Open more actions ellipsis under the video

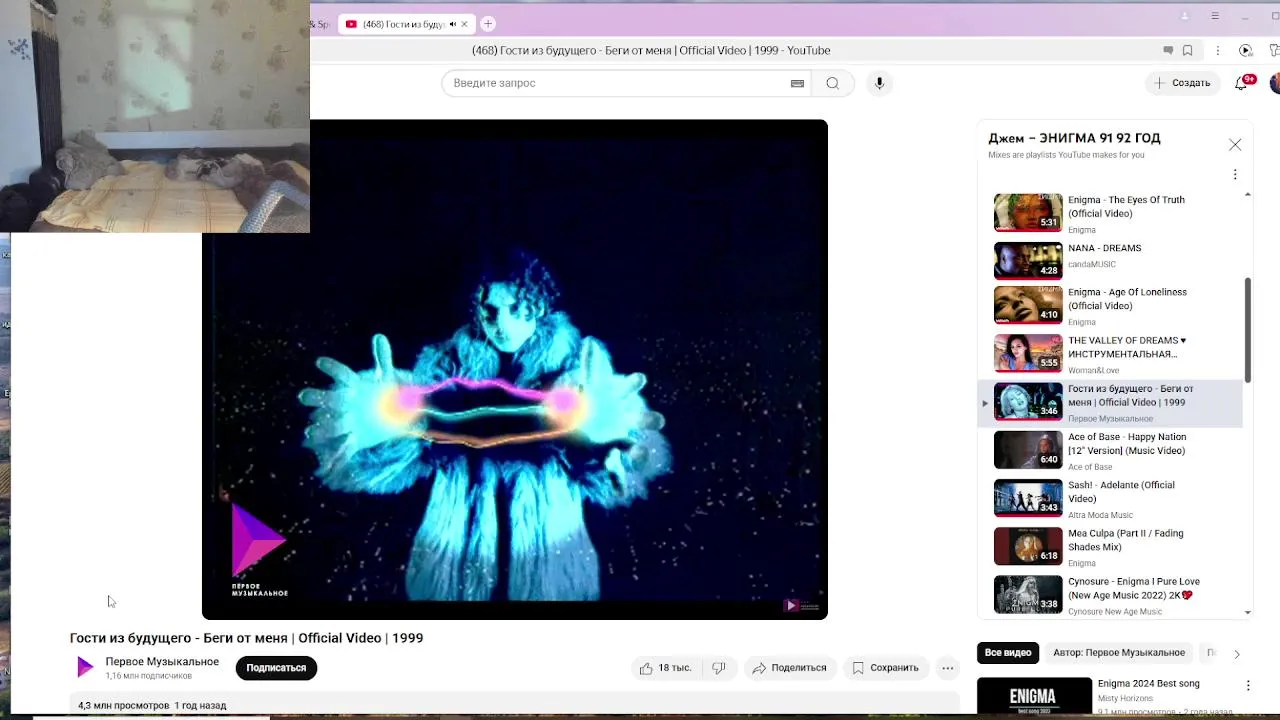(947, 668)
